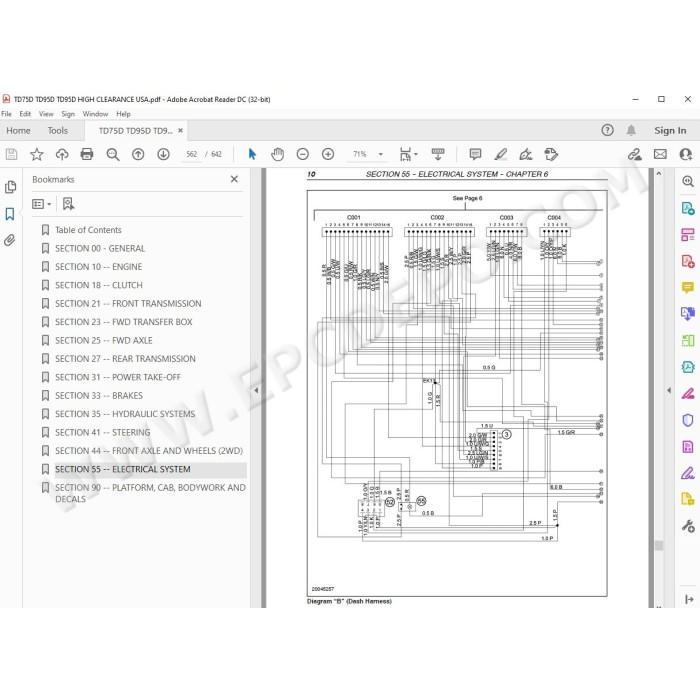Screen dimensions: 700x700
Task: Open the Sign menu
Action: tap(68, 114)
